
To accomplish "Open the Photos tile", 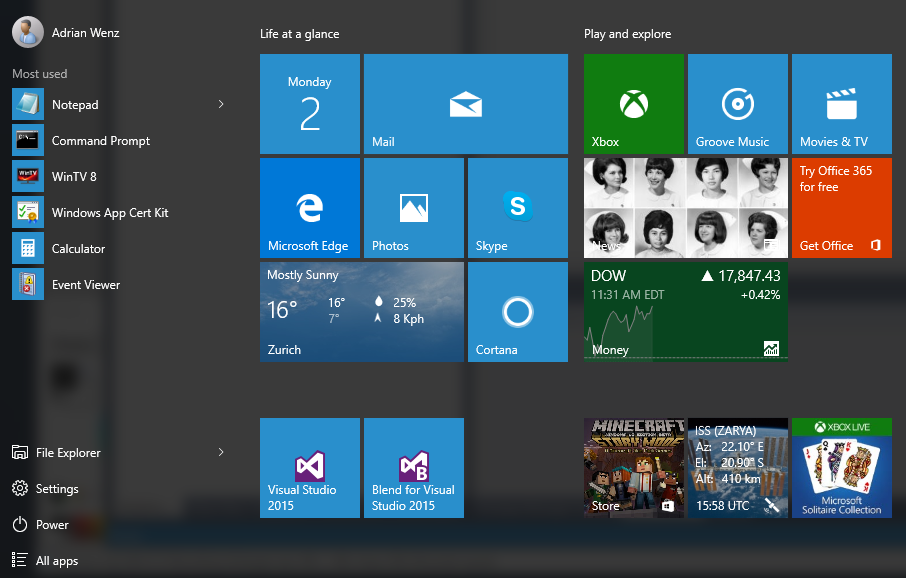I will pyautogui.click(x=413, y=207).
